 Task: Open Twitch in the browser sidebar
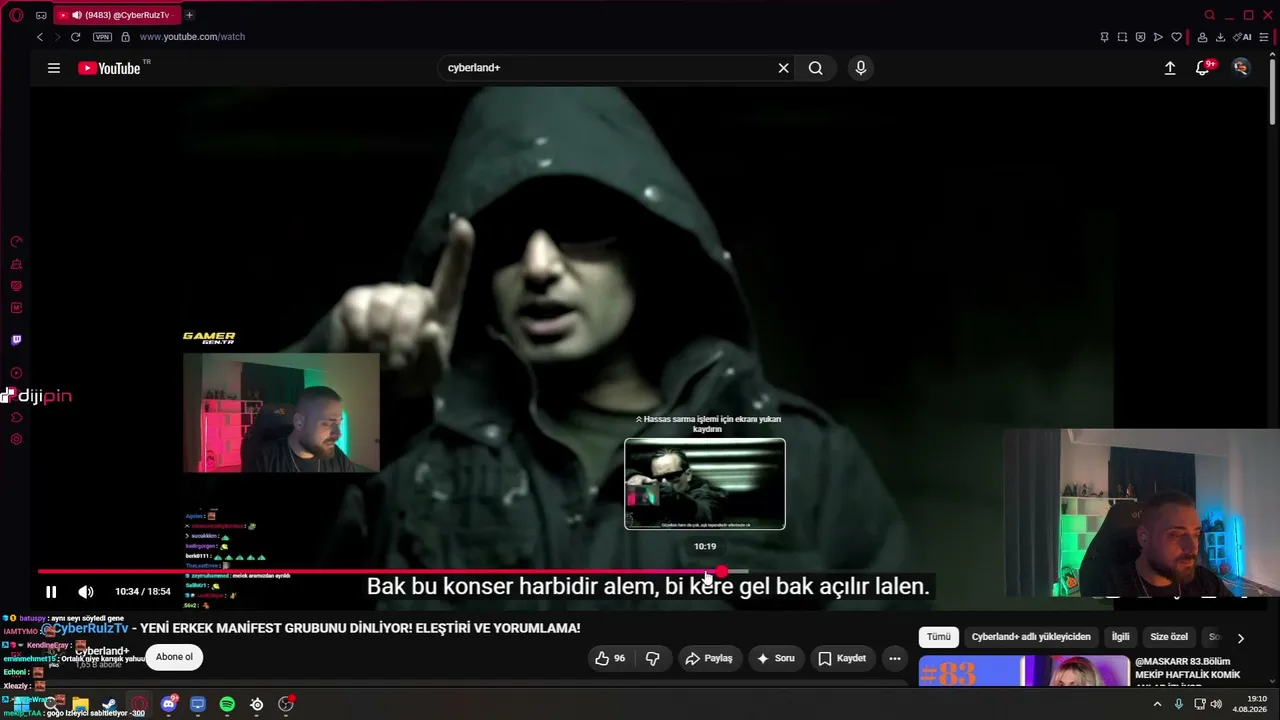(16, 340)
